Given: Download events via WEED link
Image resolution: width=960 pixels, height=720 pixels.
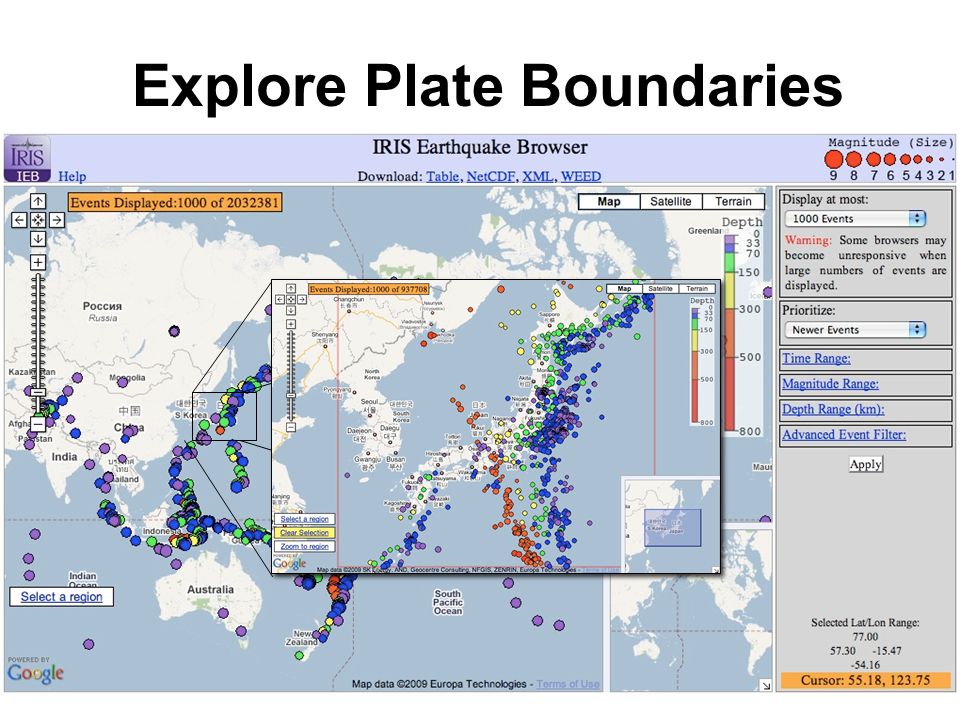Looking at the screenshot, I should point(580,176).
